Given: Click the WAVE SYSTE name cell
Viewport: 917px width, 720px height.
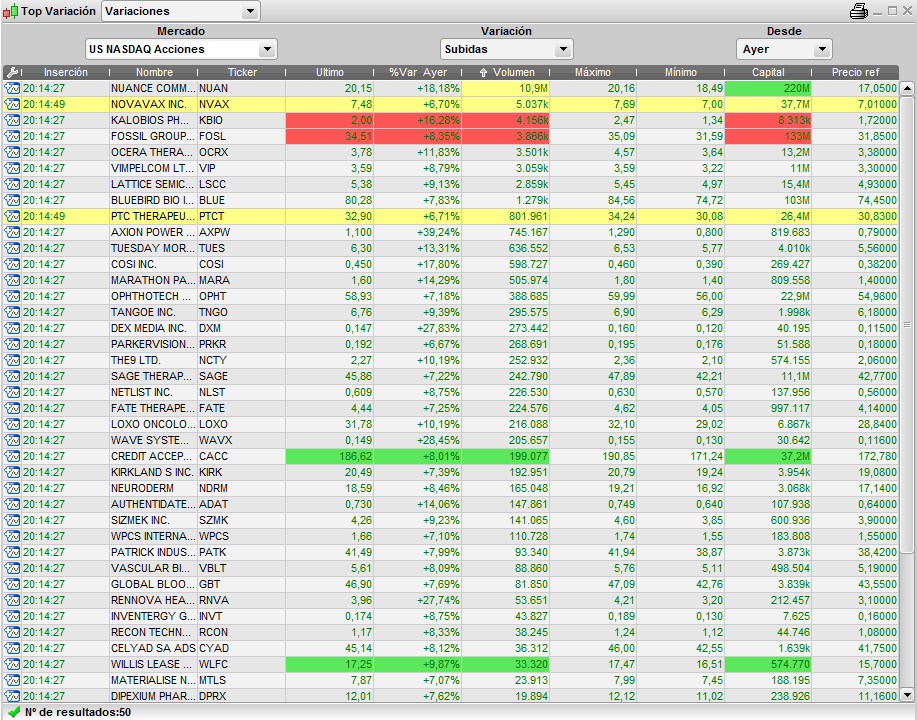Looking at the screenshot, I should pyautogui.click(x=153, y=440).
